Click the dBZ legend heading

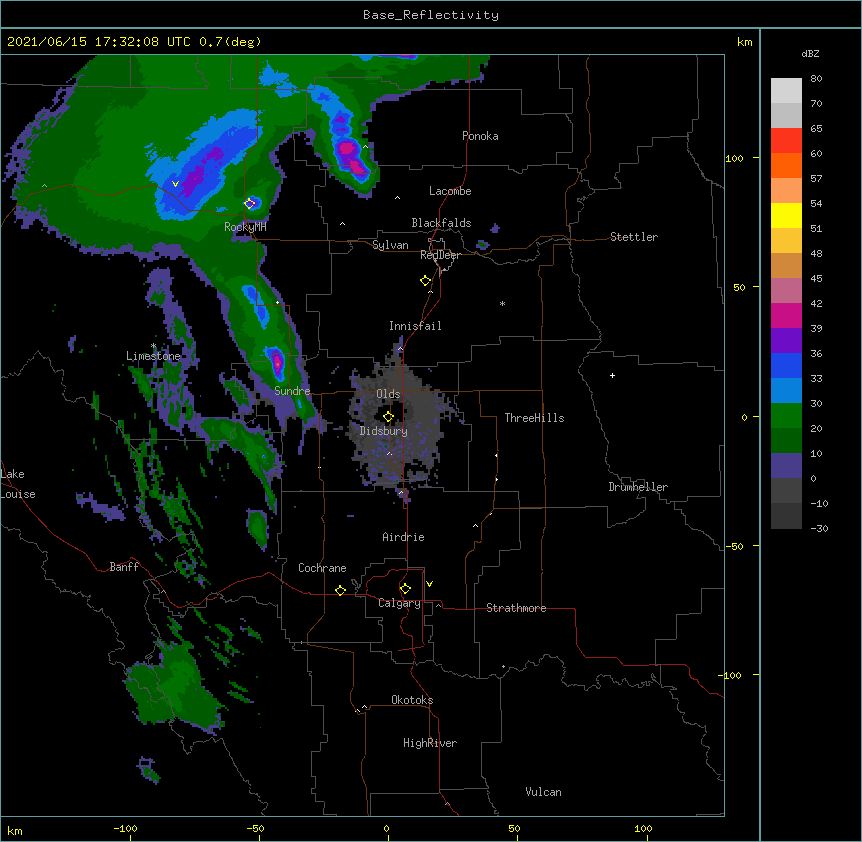point(810,54)
